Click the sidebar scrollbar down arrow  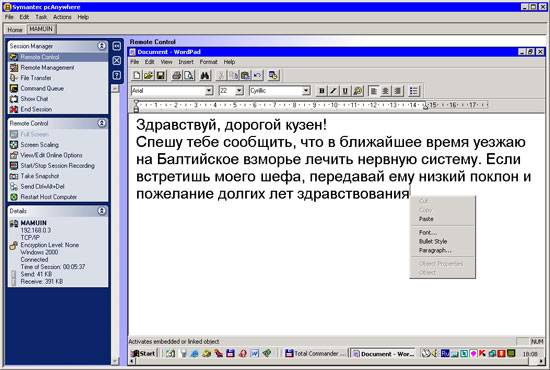click(115, 361)
